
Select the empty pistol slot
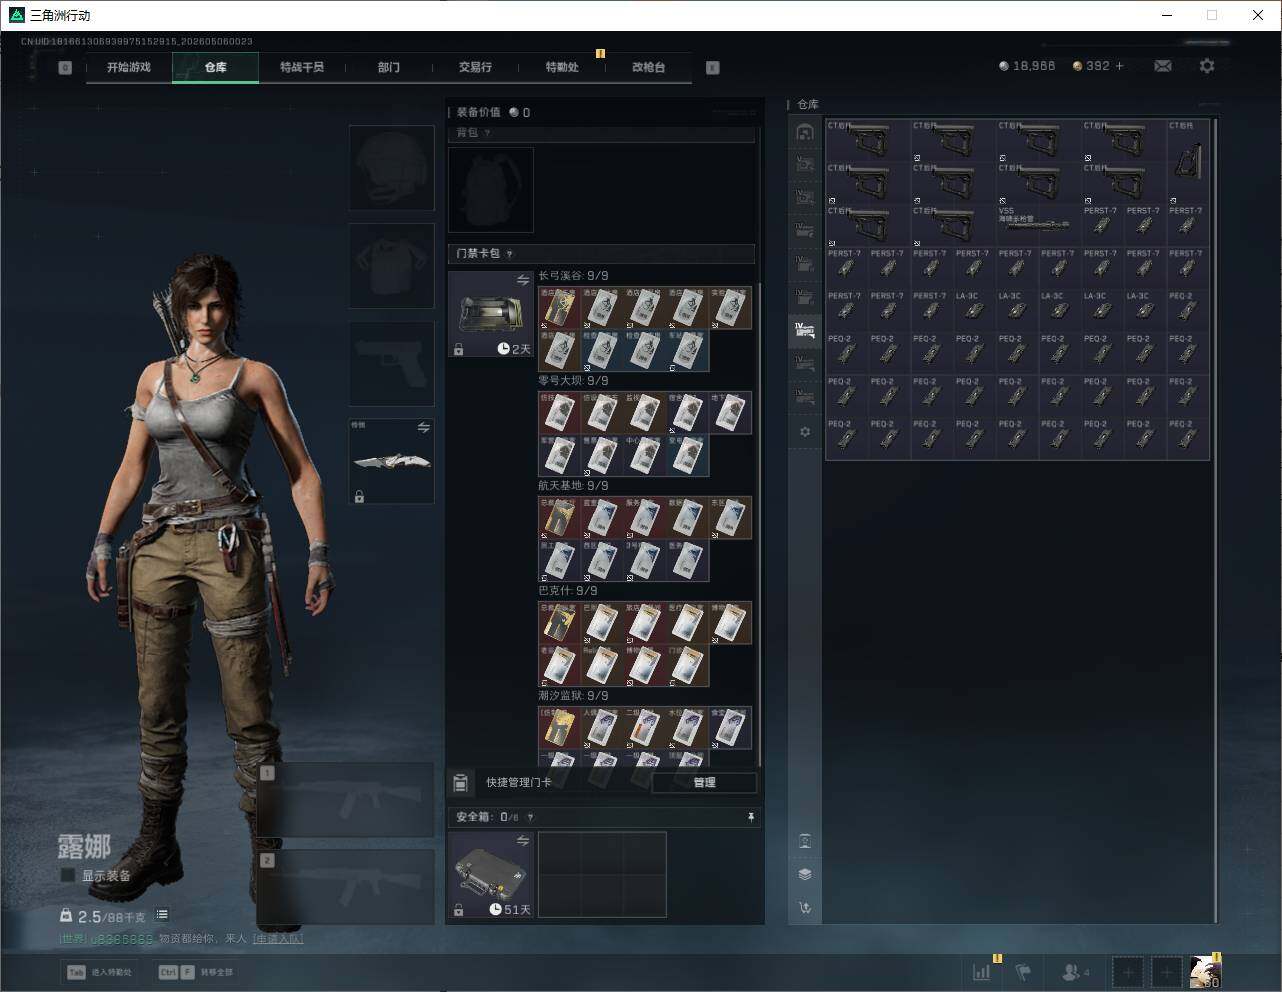tap(392, 364)
